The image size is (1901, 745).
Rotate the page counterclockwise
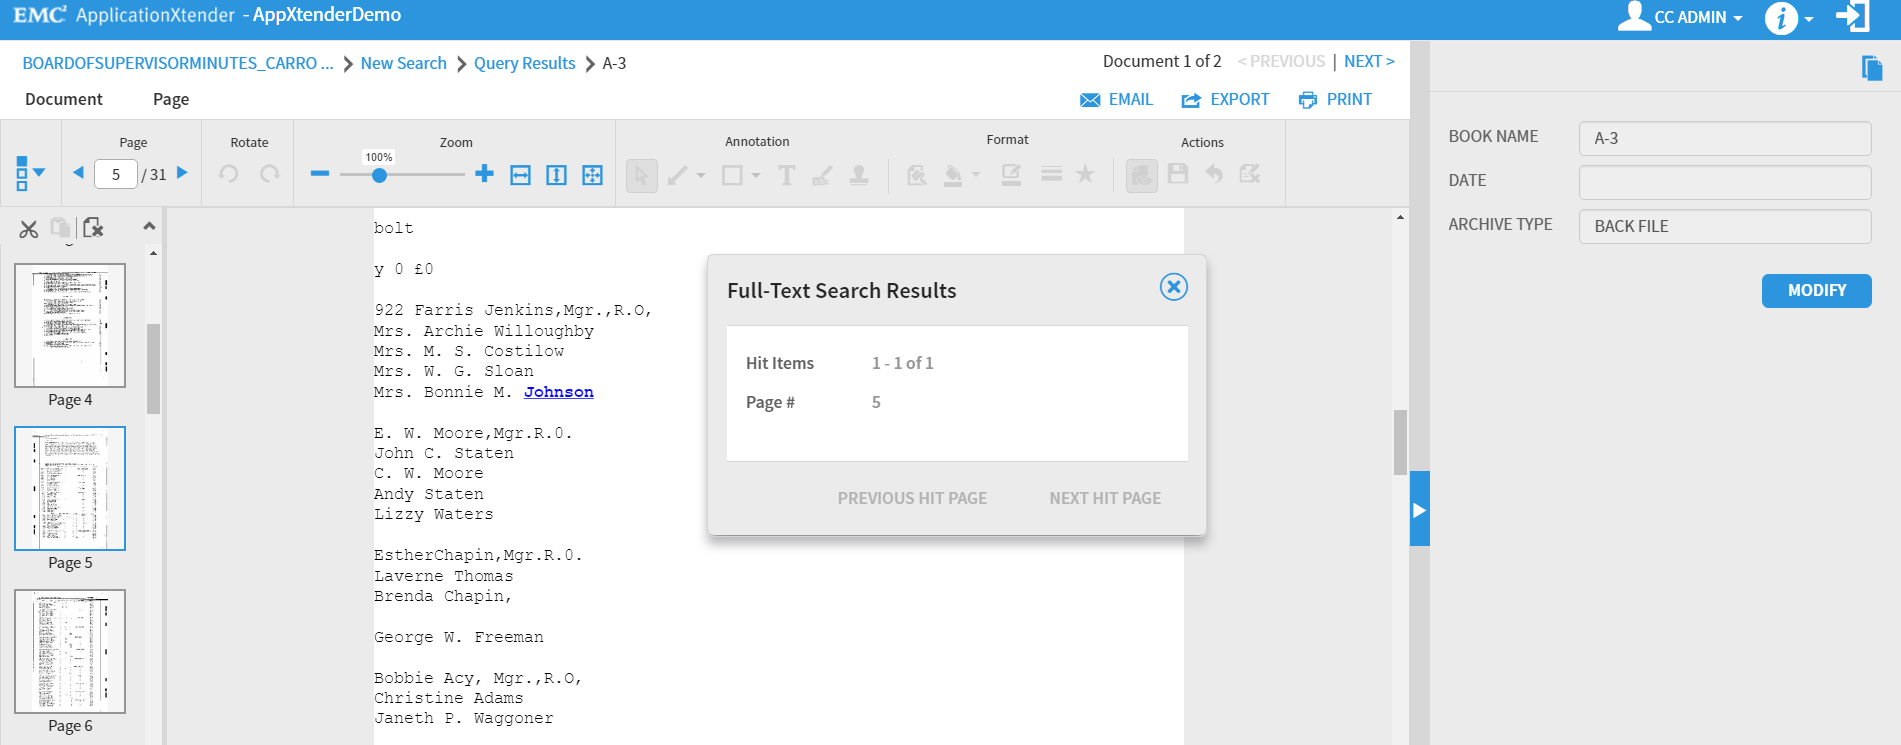click(x=229, y=174)
